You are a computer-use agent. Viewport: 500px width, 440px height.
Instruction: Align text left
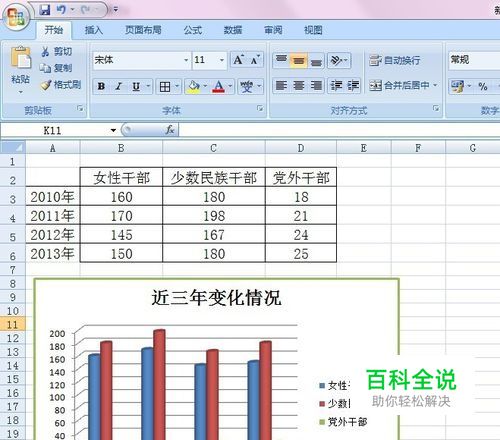281,86
